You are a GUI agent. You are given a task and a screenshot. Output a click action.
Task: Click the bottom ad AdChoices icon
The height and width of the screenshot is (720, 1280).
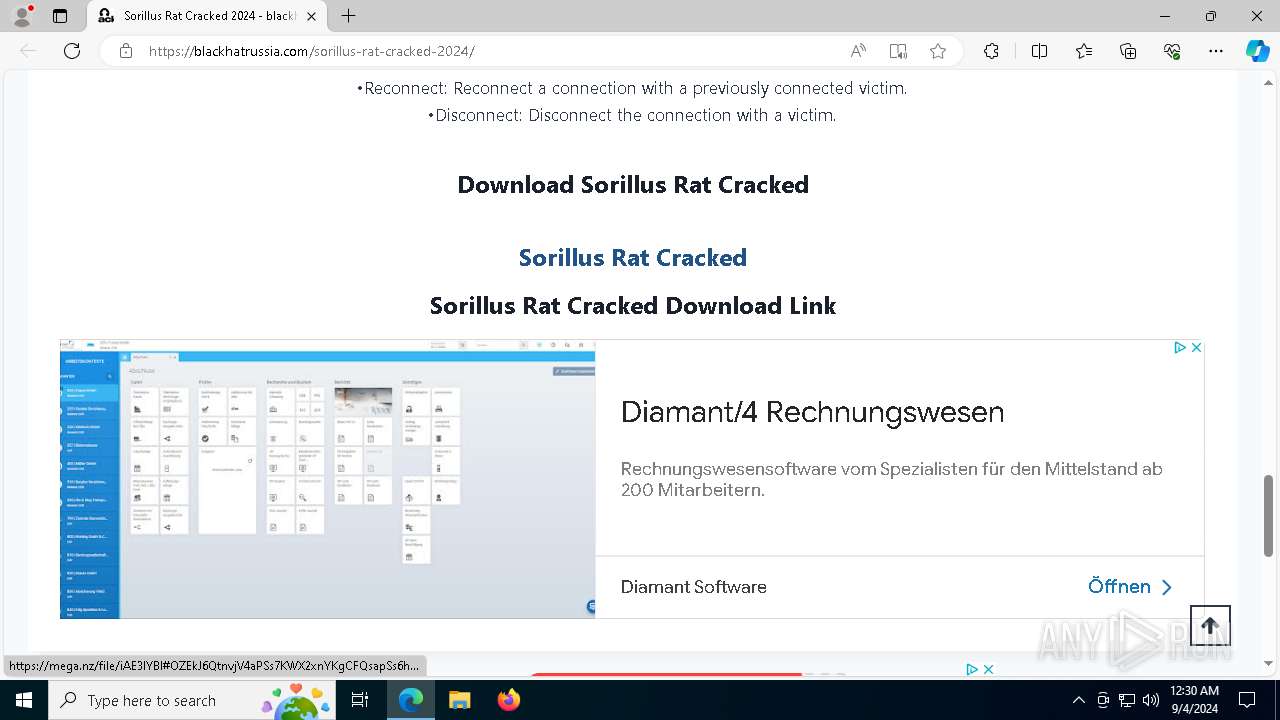pos(972,669)
